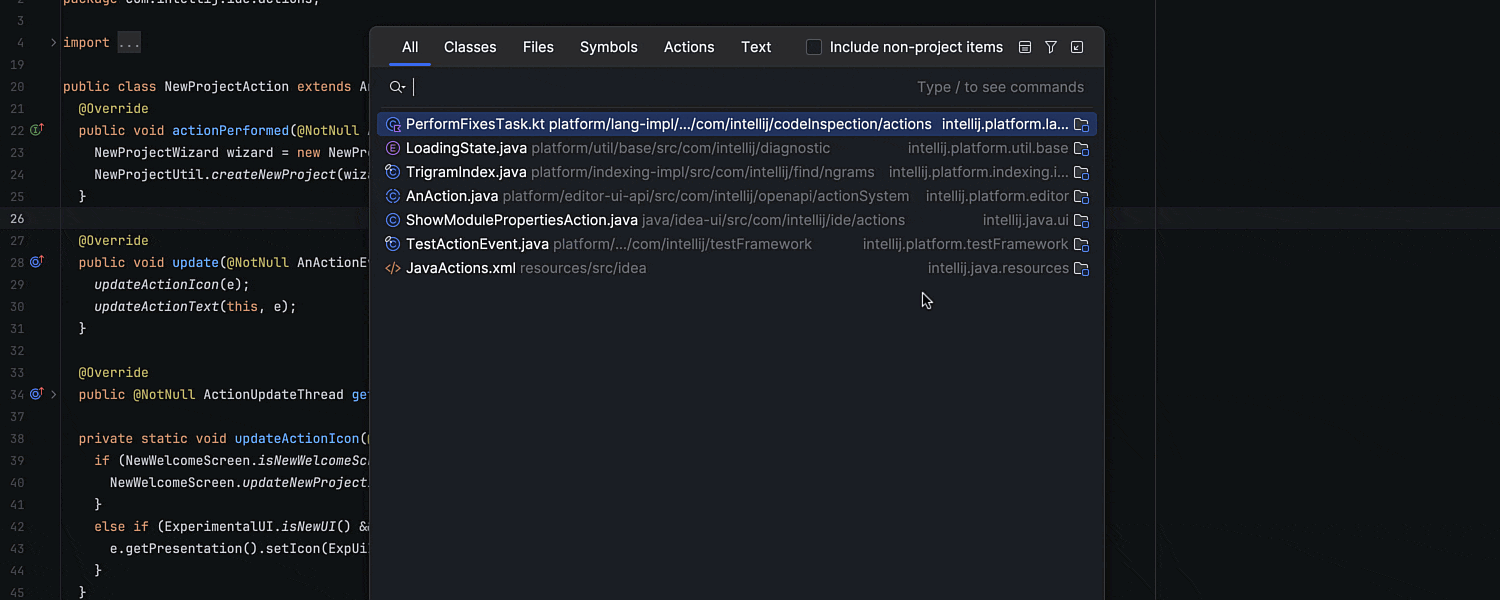Image resolution: width=1500 pixels, height=600 pixels.
Task: Click the Kotlin class icon beside PerformFixesTask.kt
Action: pos(392,124)
